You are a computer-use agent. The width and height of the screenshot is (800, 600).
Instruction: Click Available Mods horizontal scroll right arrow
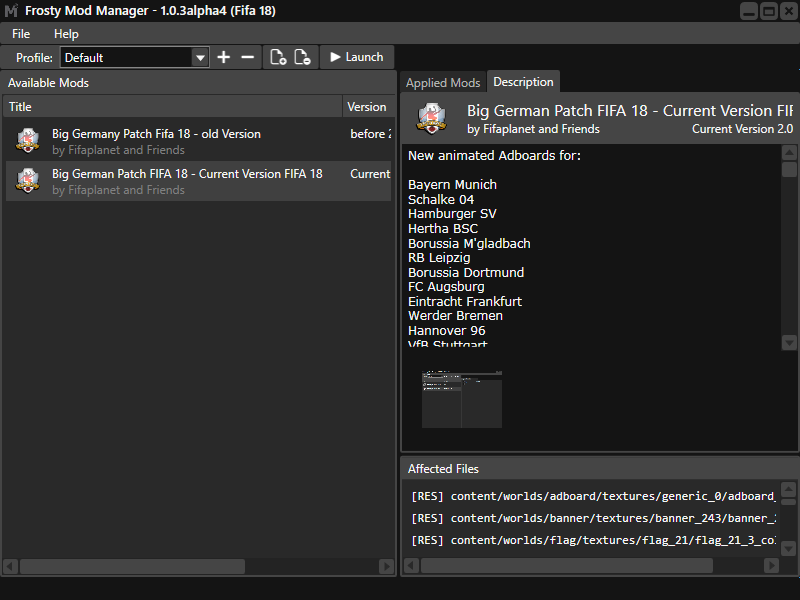point(387,566)
